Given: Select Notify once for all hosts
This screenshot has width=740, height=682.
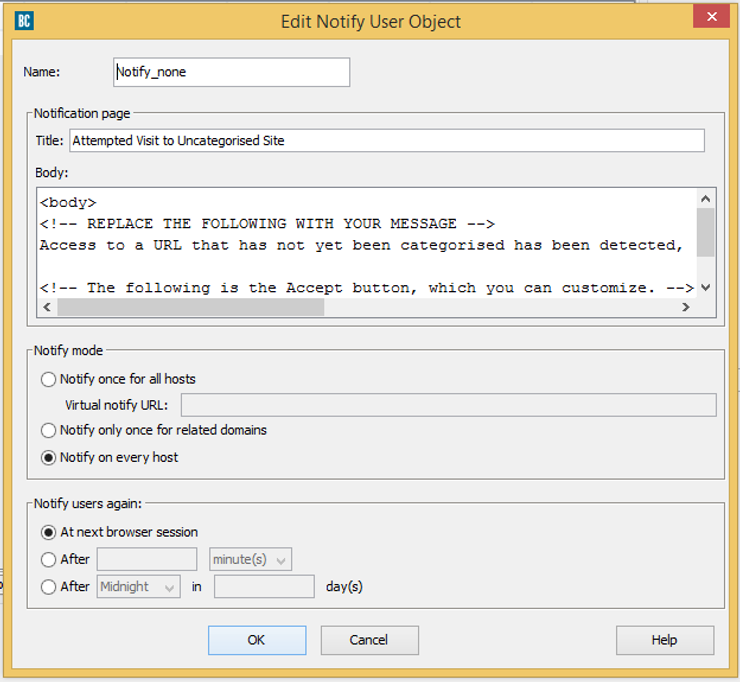Looking at the screenshot, I should tap(118, 379).
